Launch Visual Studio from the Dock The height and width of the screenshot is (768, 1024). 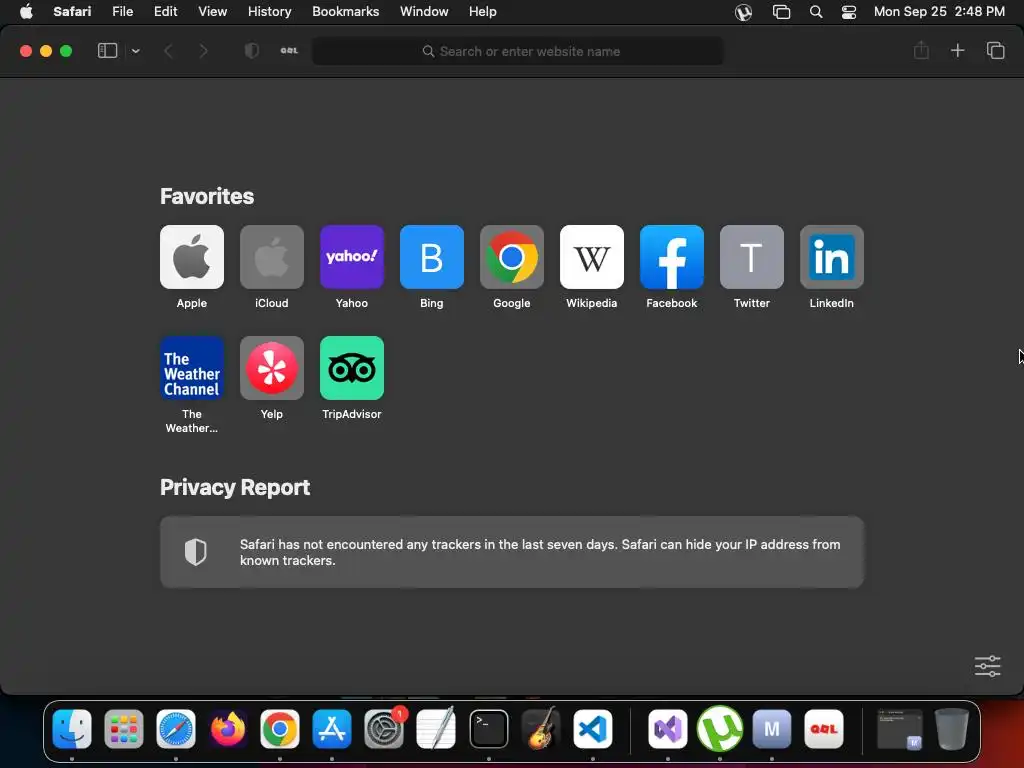[667, 728]
